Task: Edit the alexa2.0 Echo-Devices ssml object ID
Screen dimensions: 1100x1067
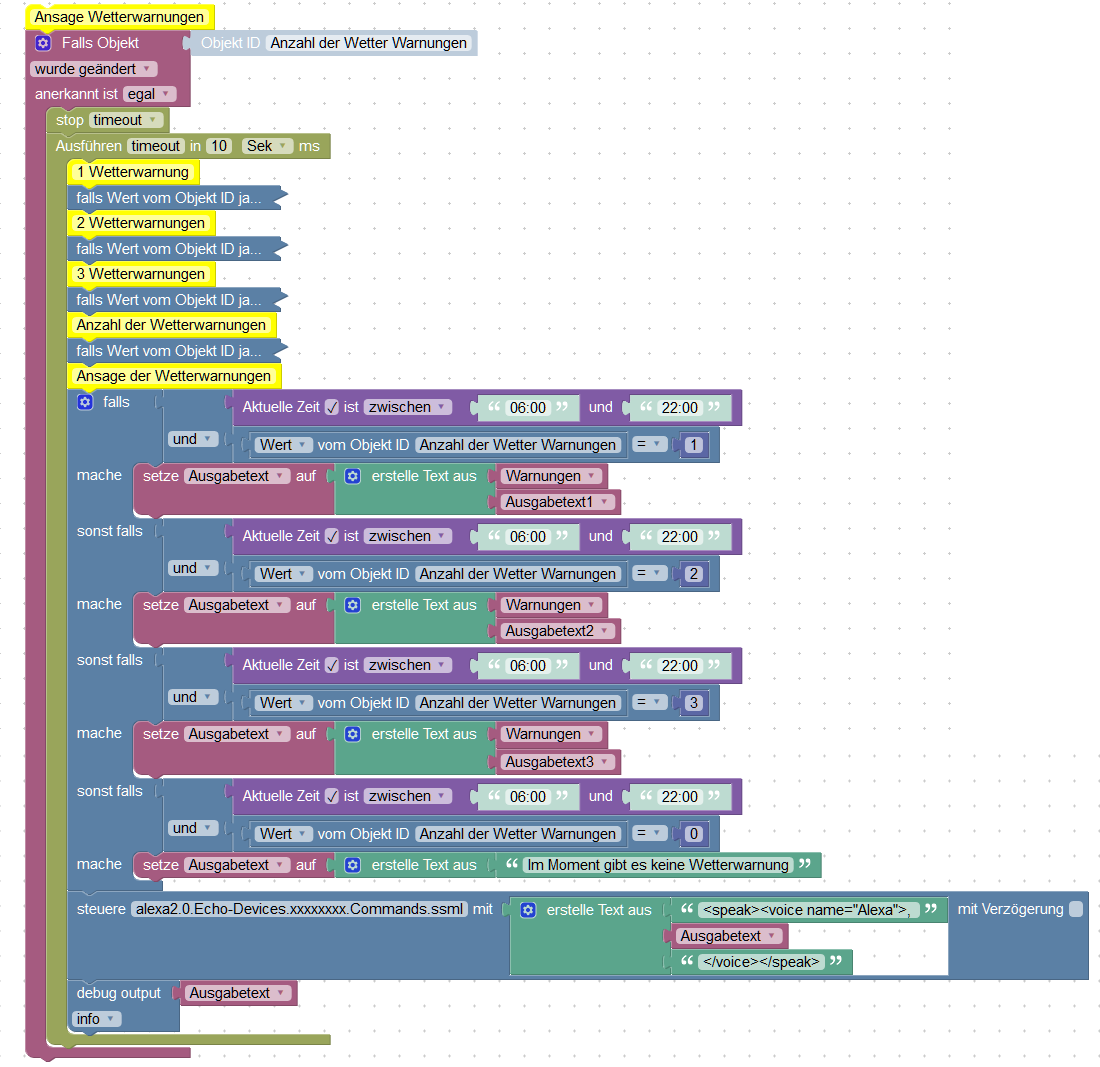Action: pos(300,909)
